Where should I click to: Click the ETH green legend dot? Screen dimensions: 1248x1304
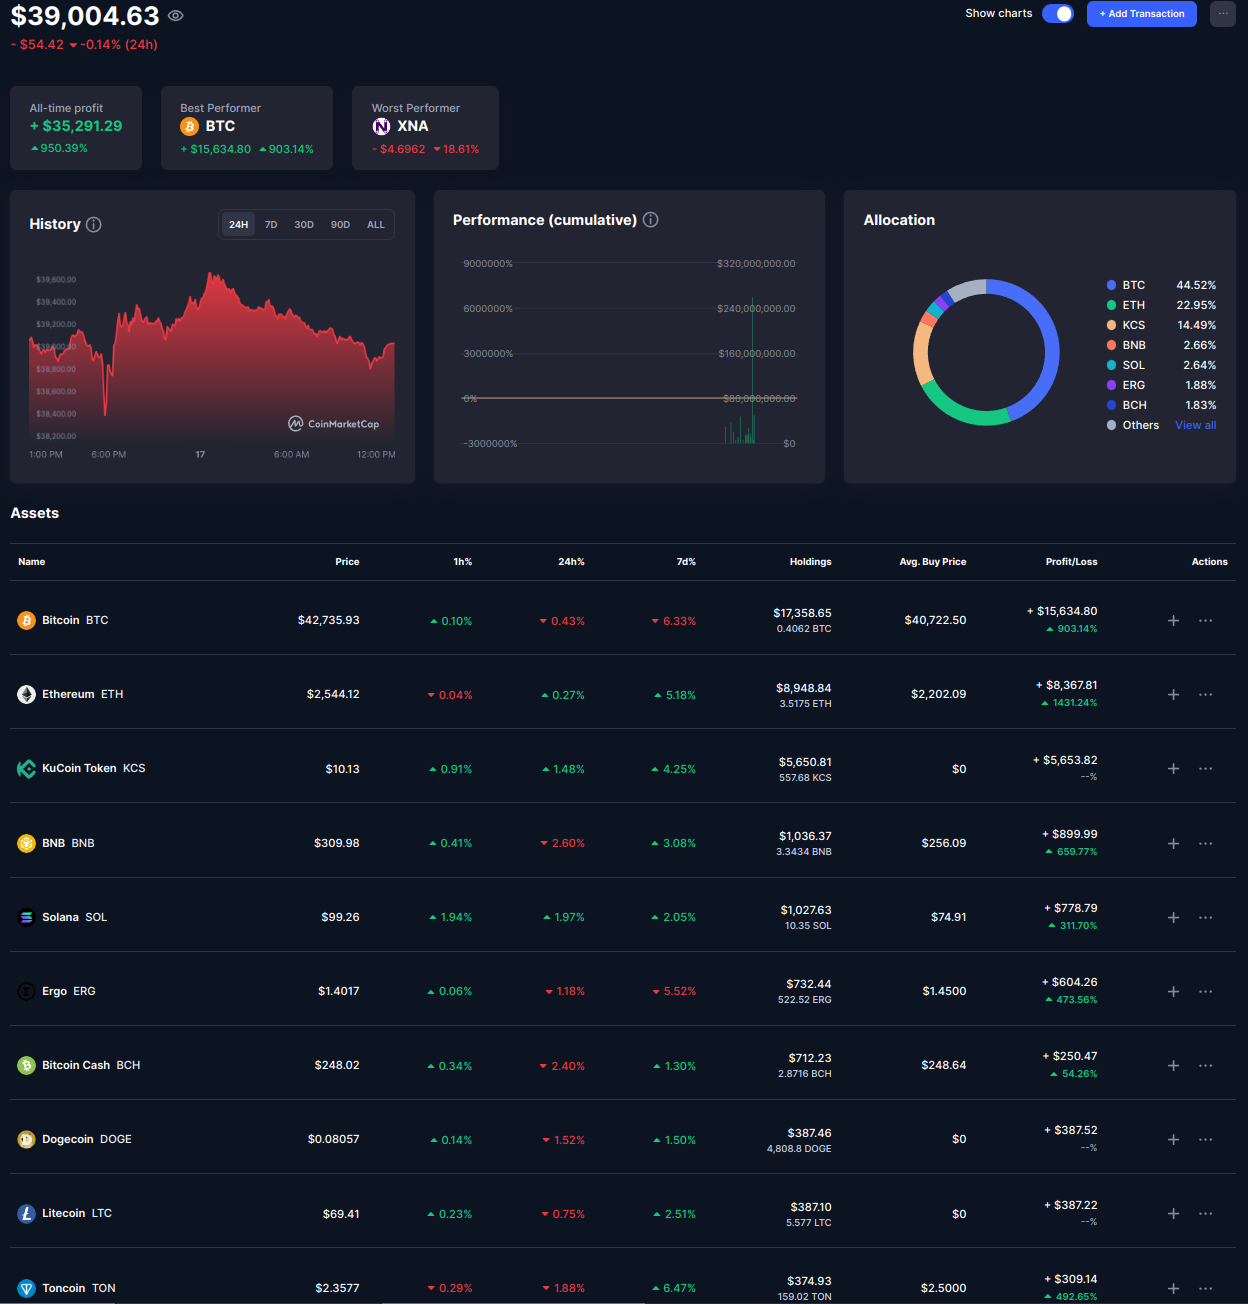(x=1111, y=305)
